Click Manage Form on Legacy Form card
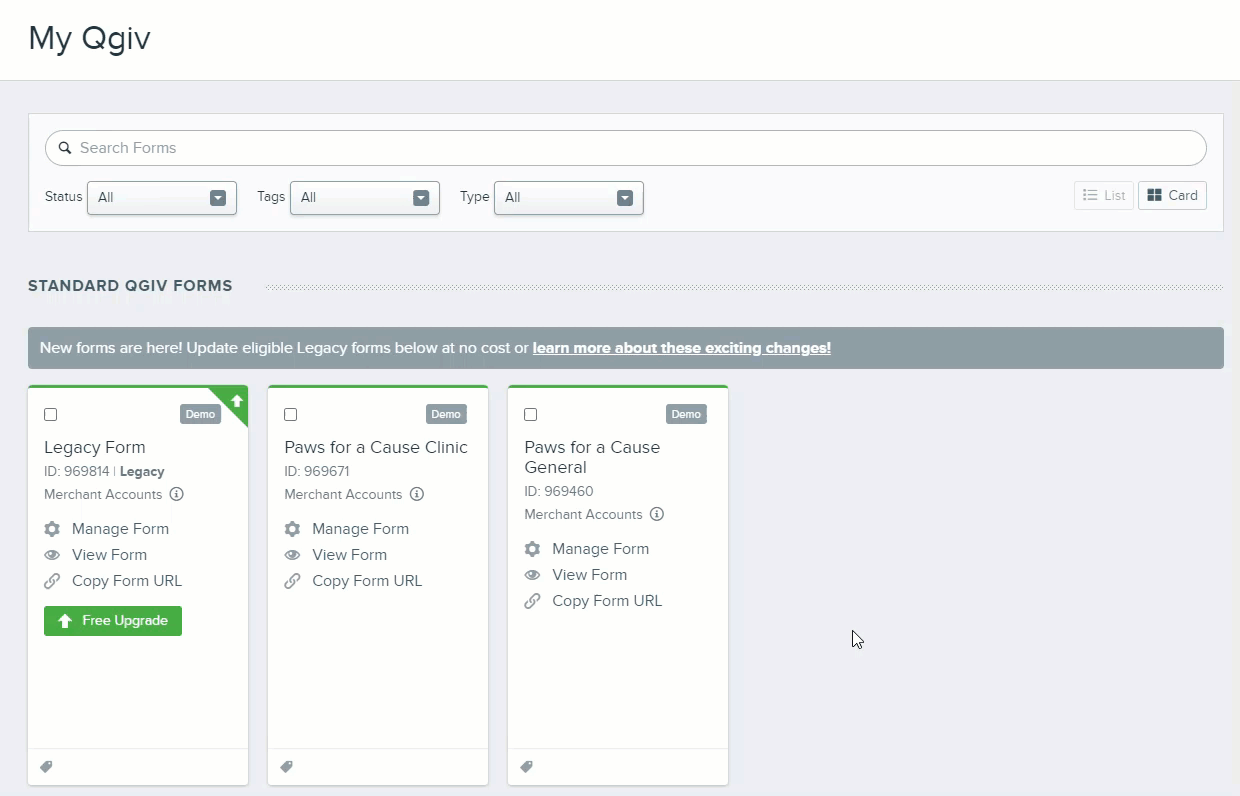Image resolution: width=1240 pixels, height=796 pixels. click(120, 529)
